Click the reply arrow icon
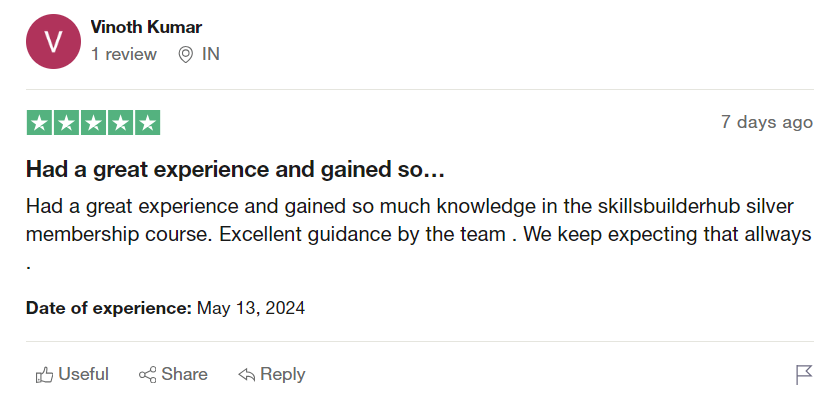The image size is (822, 402). point(246,375)
